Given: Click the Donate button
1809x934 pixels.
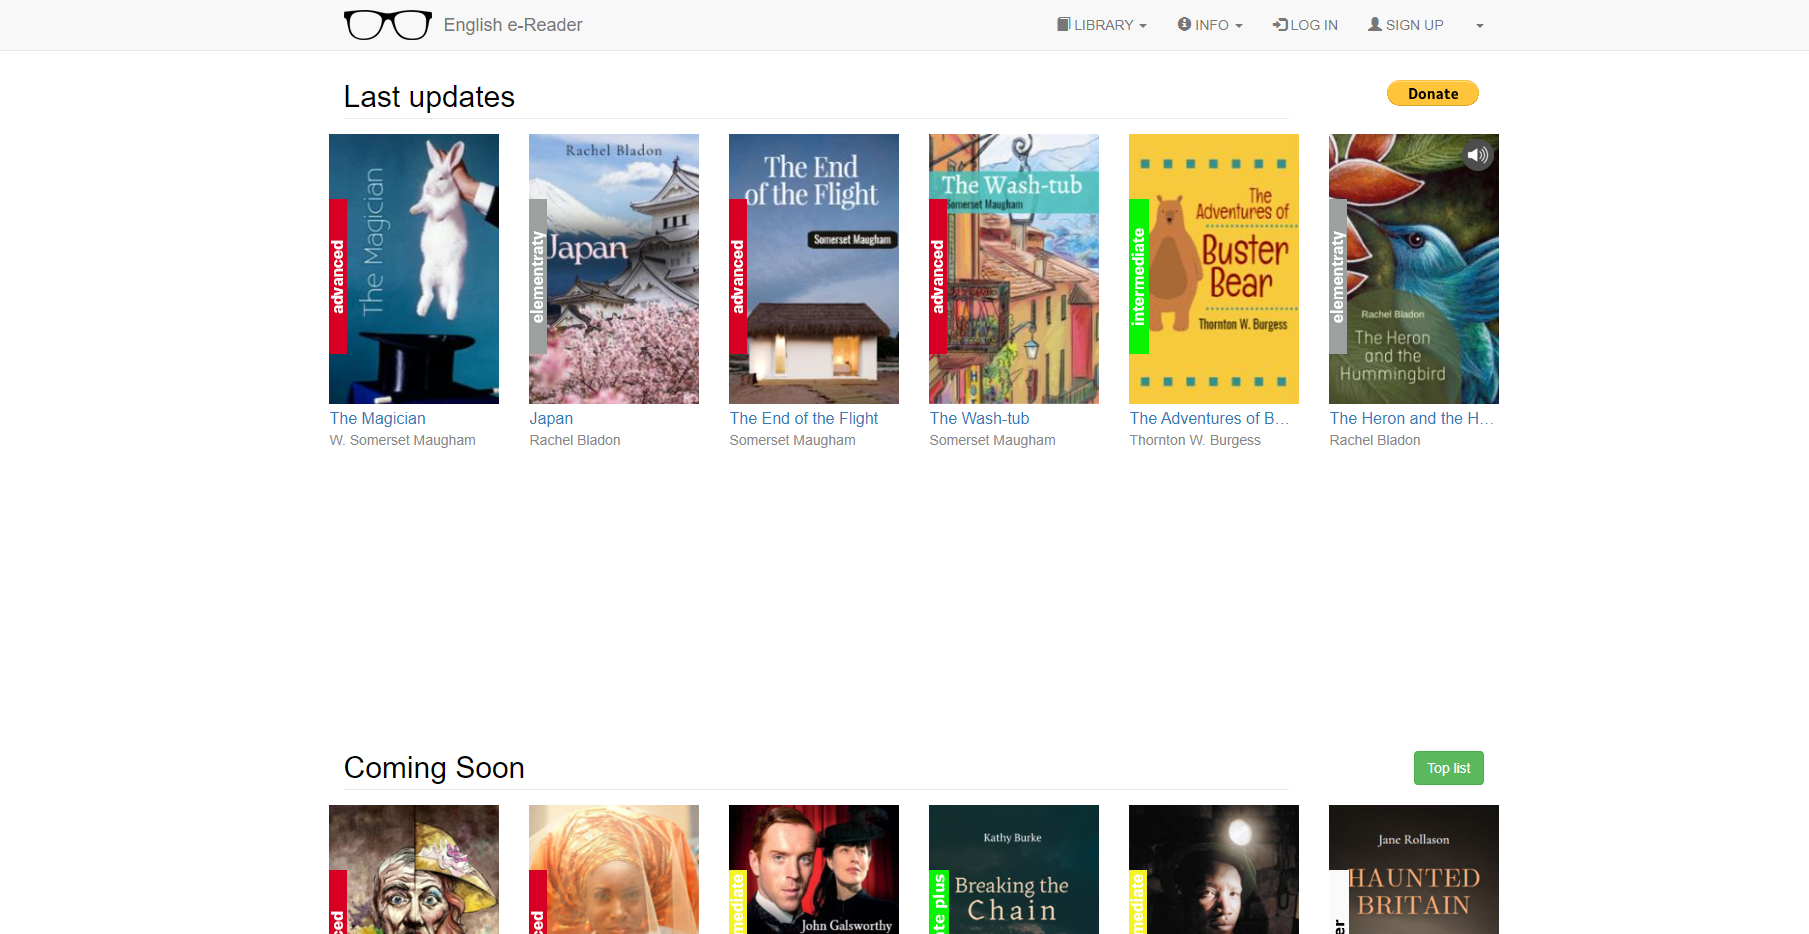Looking at the screenshot, I should pos(1432,93).
